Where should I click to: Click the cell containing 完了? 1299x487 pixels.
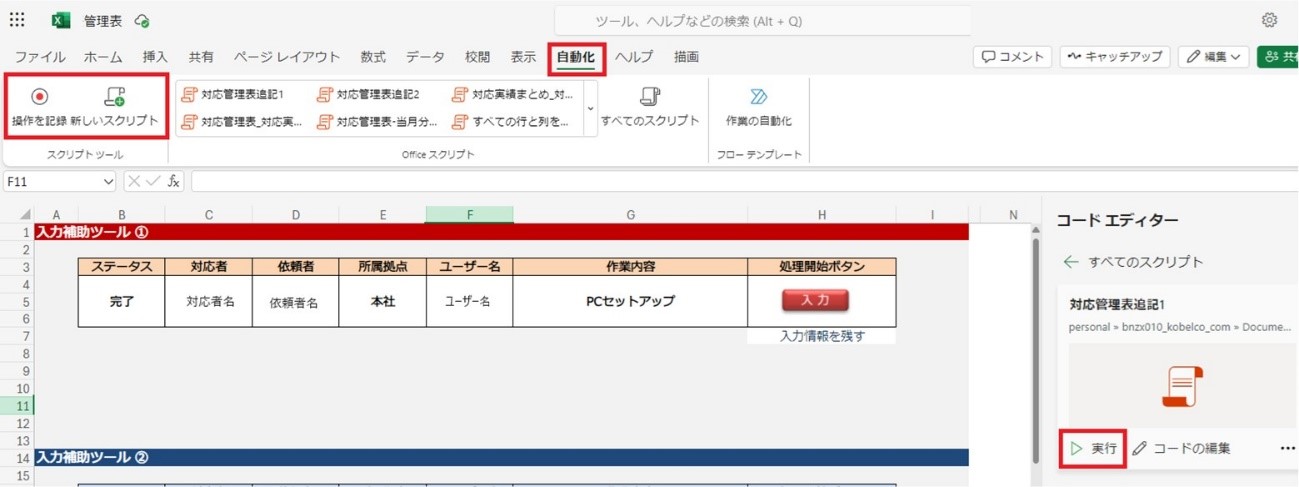(x=121, y=301)
